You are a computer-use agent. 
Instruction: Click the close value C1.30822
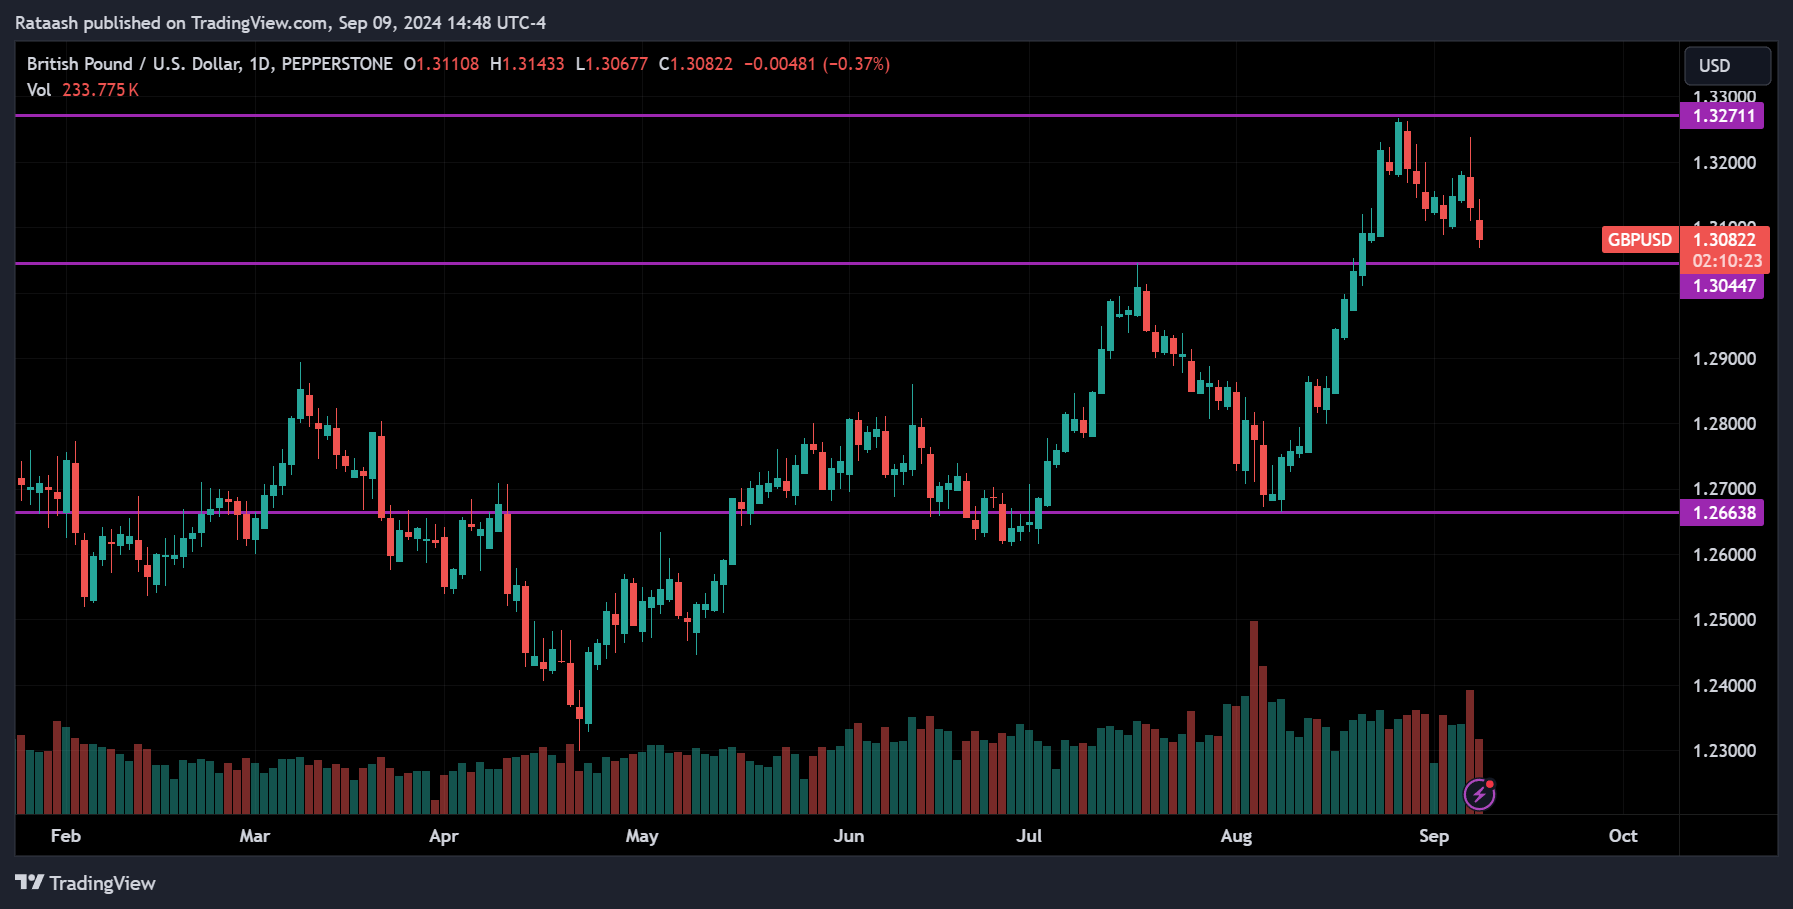point(696,64)
